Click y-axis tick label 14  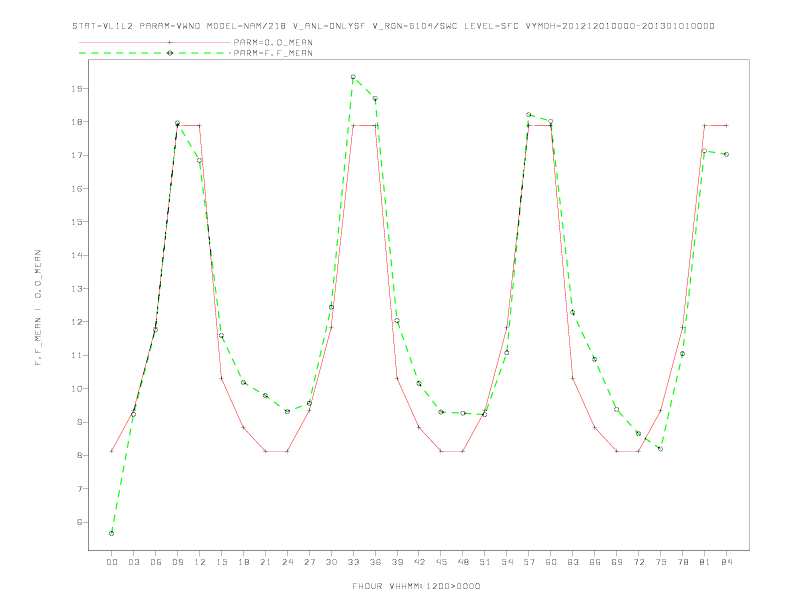[x=76, y=256]
